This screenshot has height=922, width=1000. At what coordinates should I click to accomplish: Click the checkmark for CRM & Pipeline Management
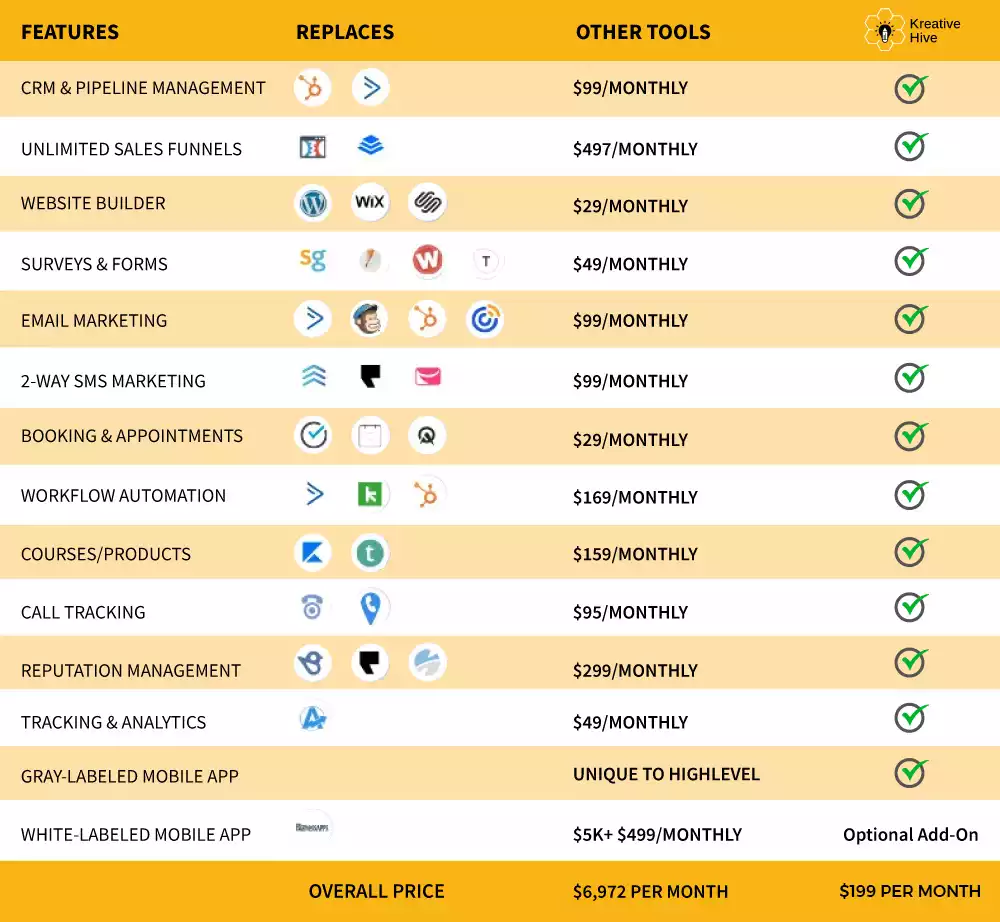[910, 88]
